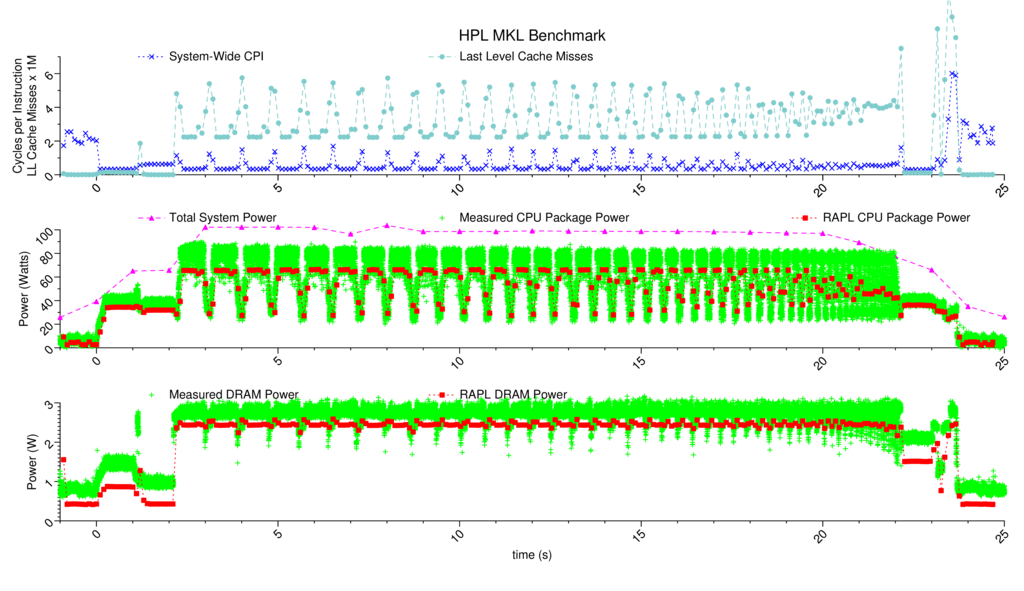Click time tick 20 under the DRAM power chart
The image size is (1024, 591).
point(820,535)
